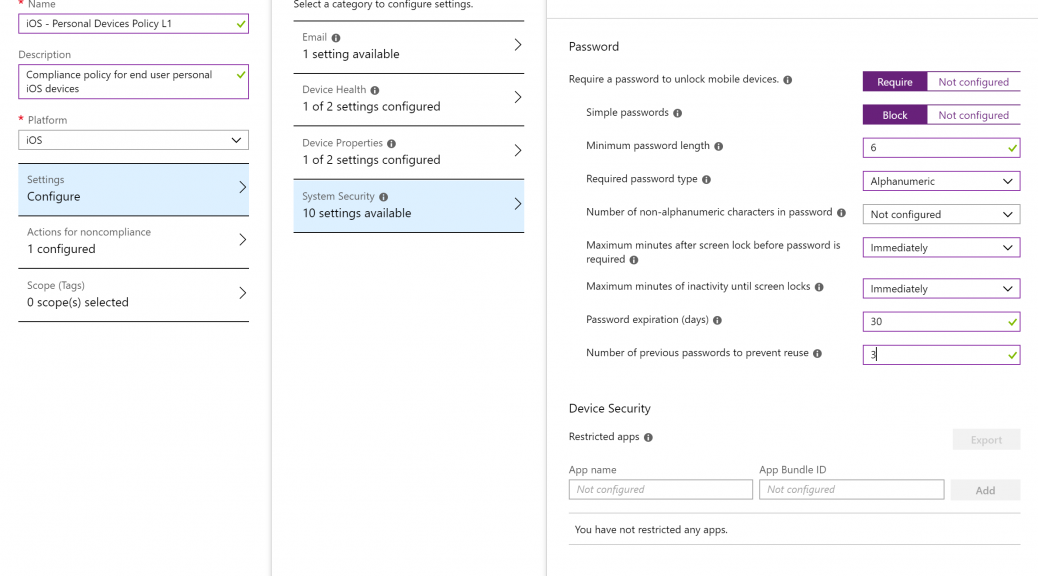Click the App Bundle ID input field
Image resolution: width=1038 pixels, height=576 pixels.
(x=851, y=489)
